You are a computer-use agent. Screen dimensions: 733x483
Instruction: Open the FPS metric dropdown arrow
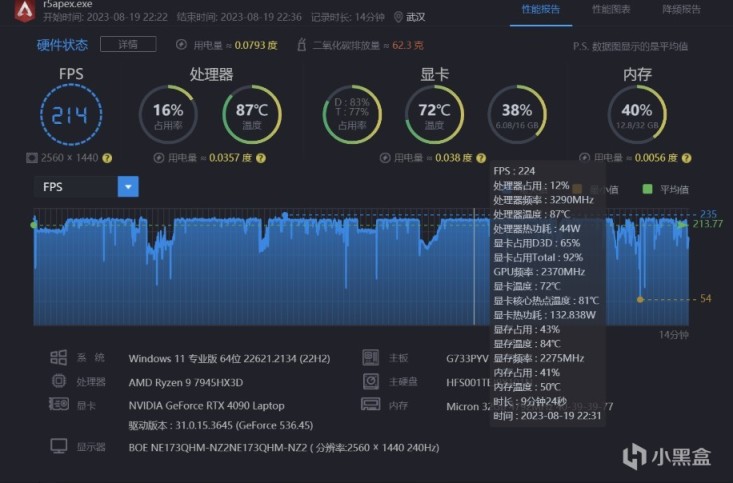(x=128, y=187)
